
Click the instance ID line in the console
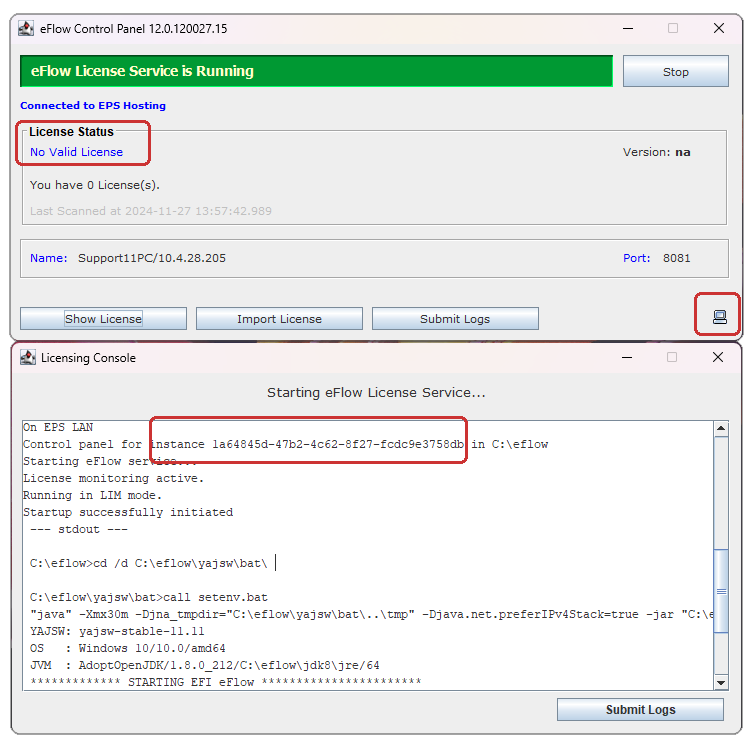click(x=286, y=444)
